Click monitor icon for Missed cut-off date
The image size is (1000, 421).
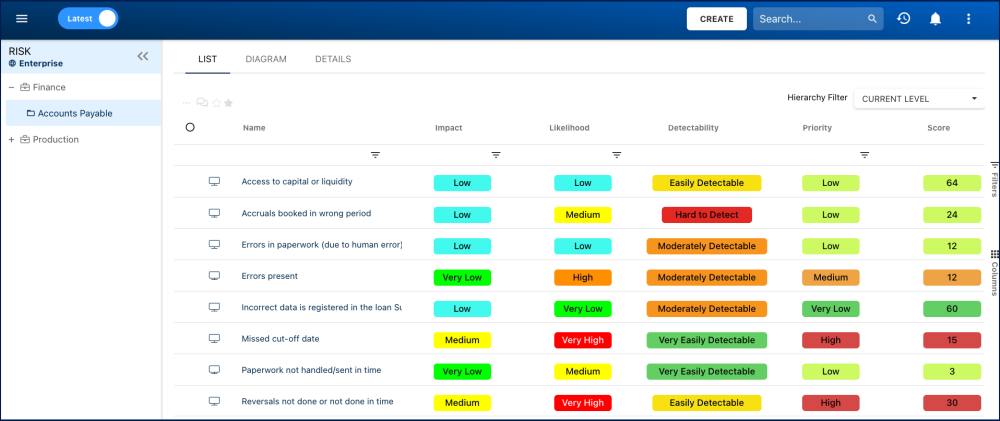[x=214, y=338]
